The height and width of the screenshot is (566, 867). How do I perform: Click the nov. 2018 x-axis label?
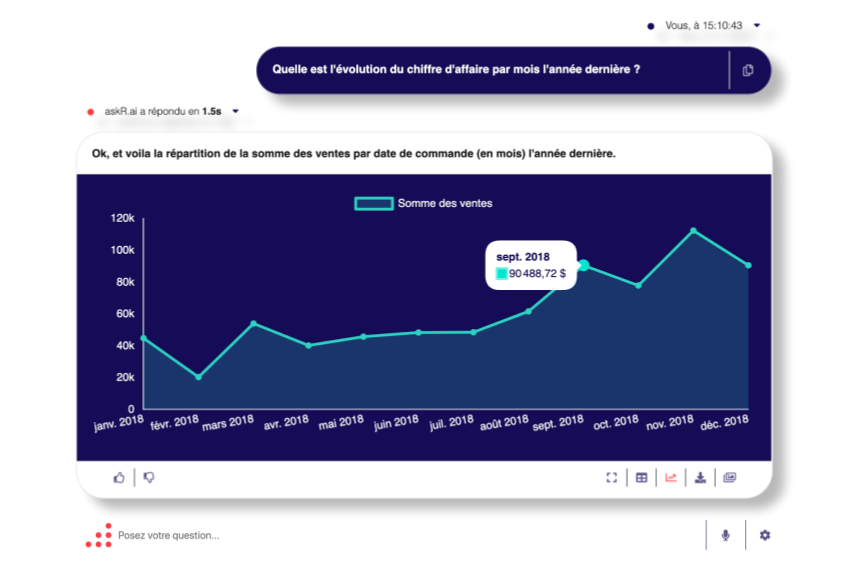pos(670,423)
